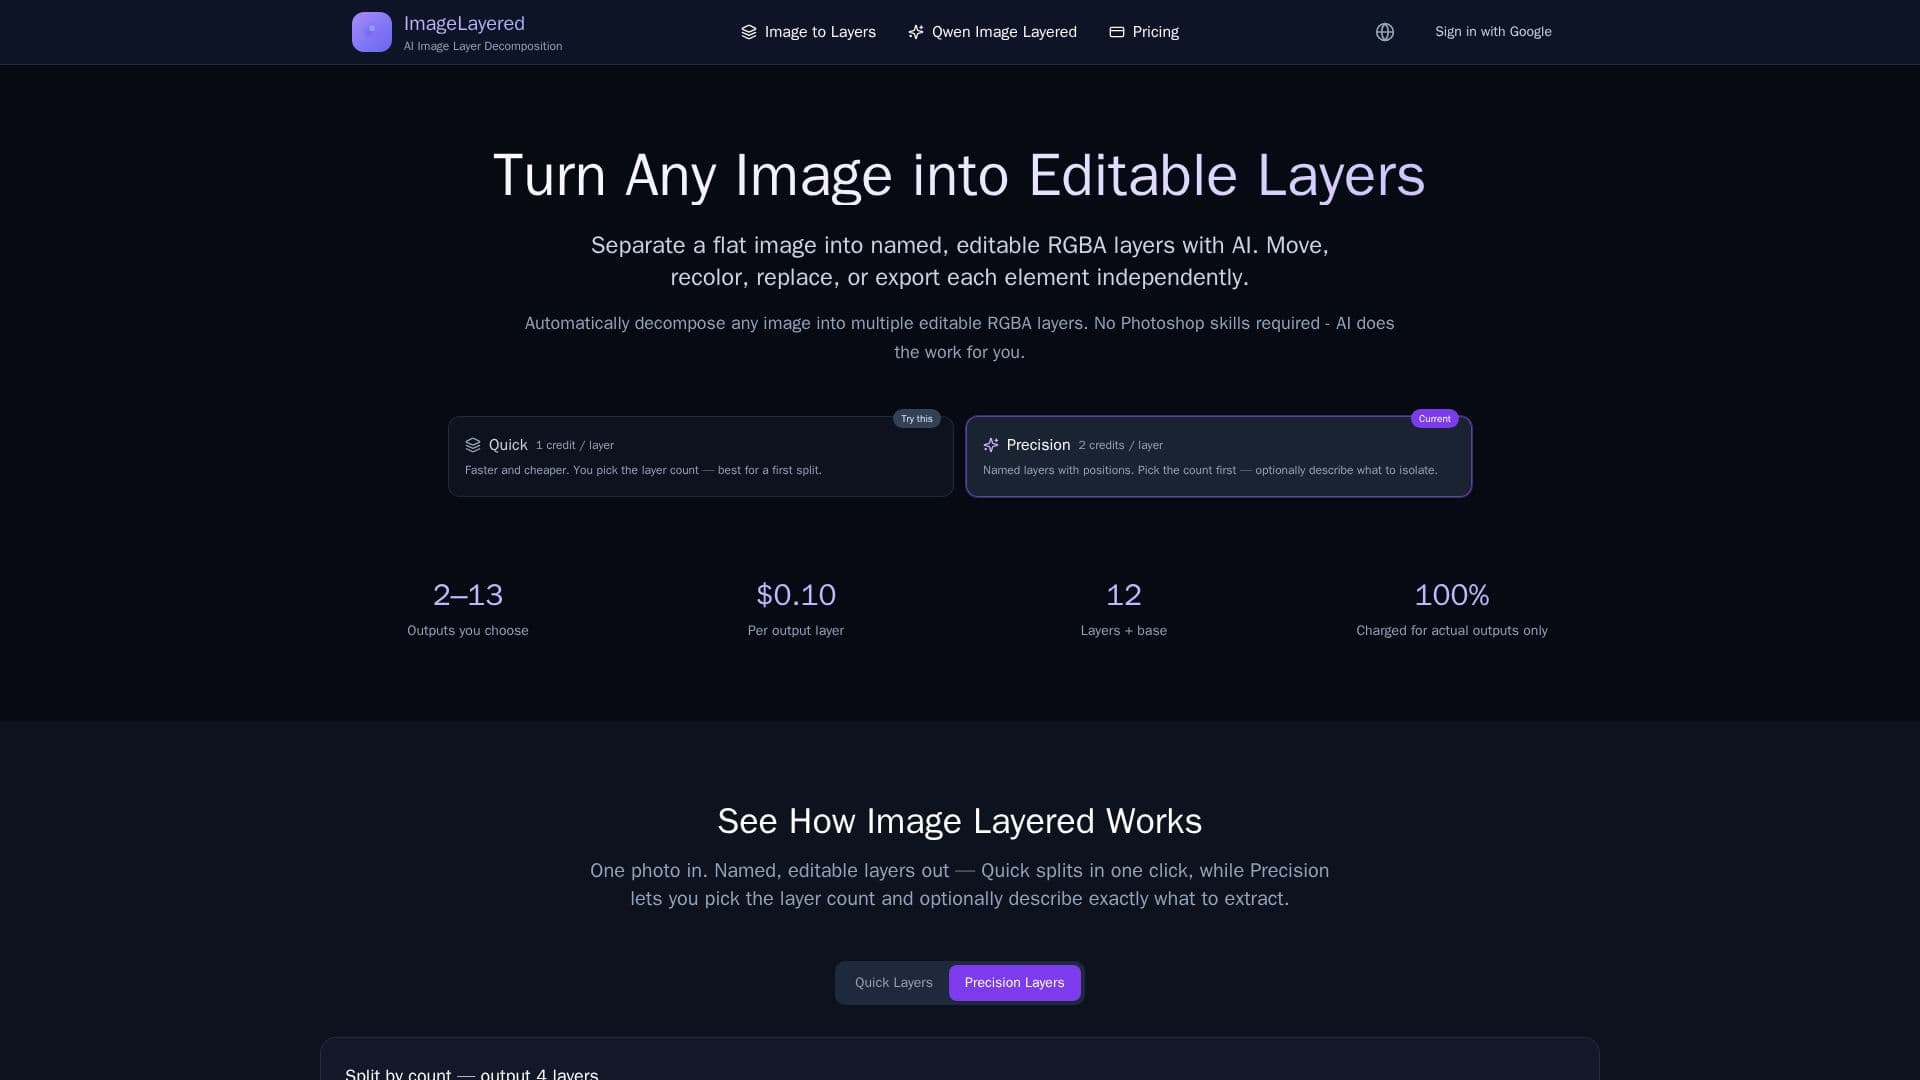The image size is (1920, 1080).
Task: Click the sparkle icon in Precision card
Action: click(x=991, y=445)
